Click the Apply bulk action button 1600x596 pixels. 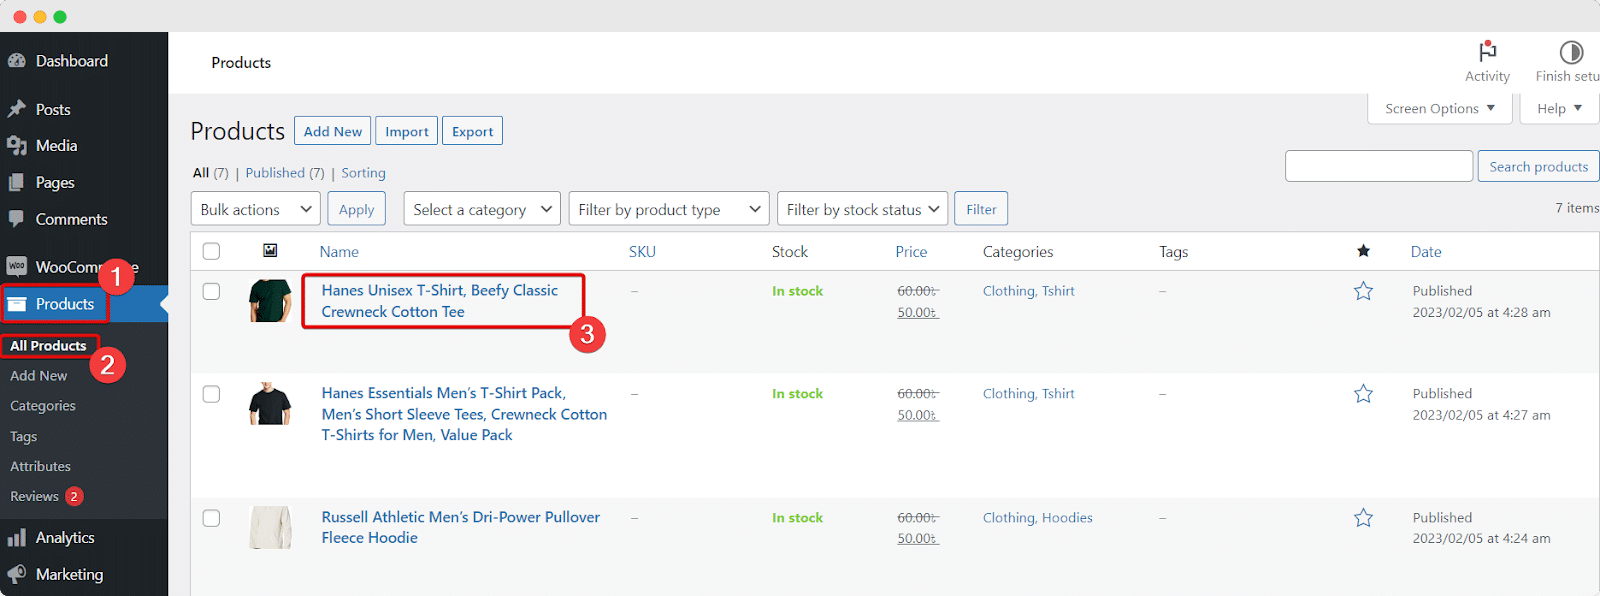coord(356,209)
